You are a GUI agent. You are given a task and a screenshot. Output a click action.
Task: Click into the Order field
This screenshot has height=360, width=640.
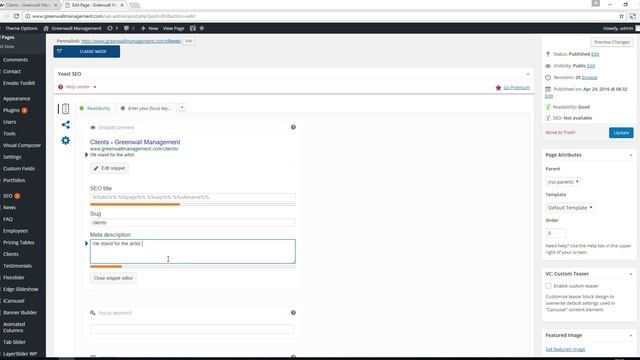(556, 233)
